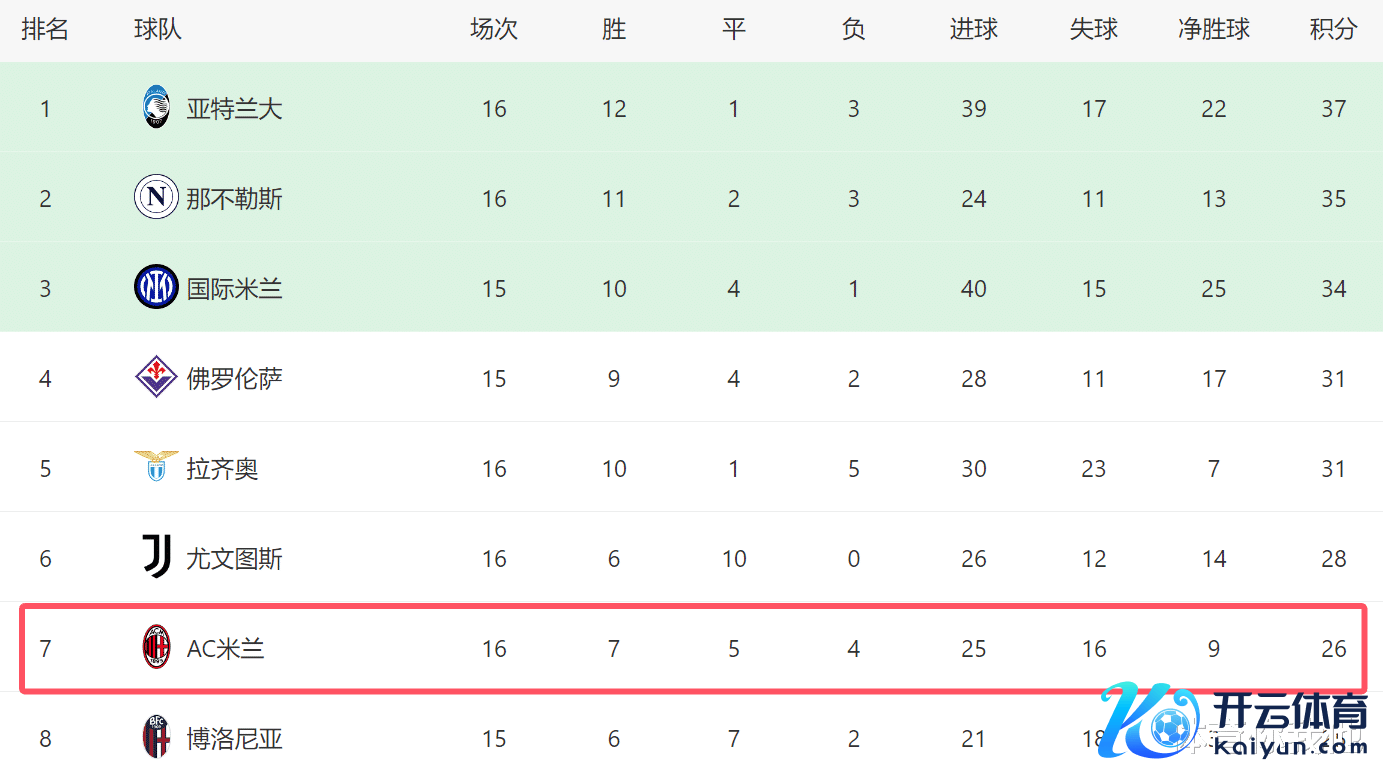Open the 尤文图斯 team link
Screen dimensions: 1383x780
coord(234,559)
